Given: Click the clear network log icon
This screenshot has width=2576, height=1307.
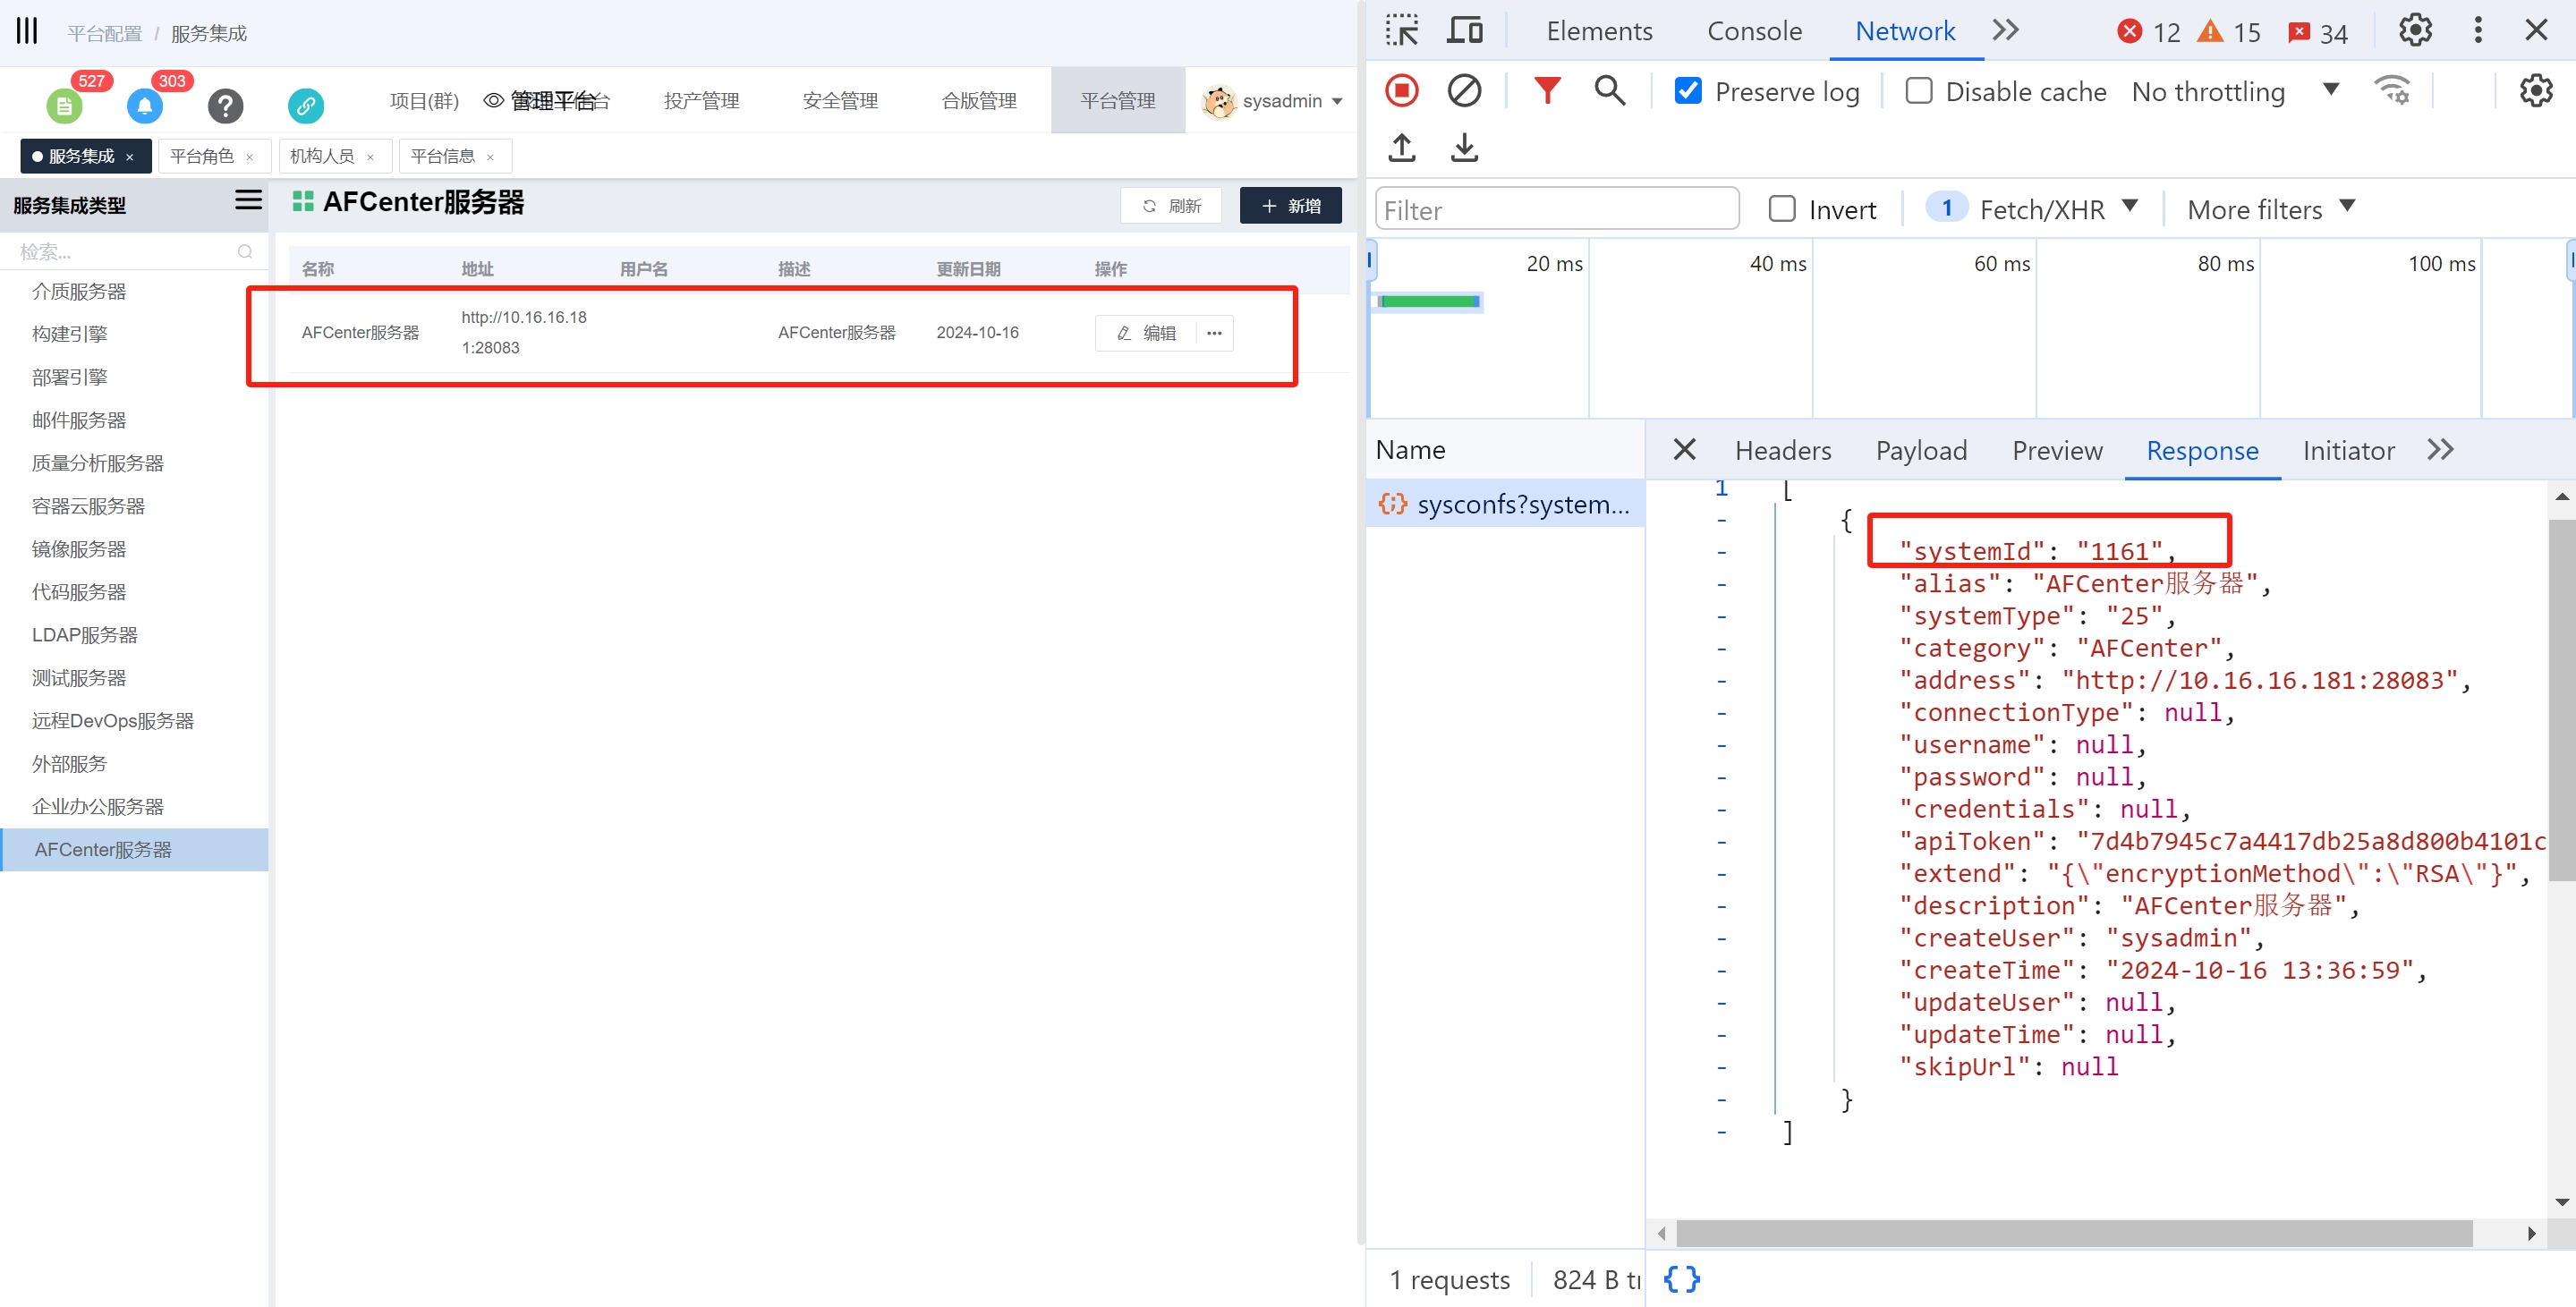Looking at the screenshot, I should 1464,91.
